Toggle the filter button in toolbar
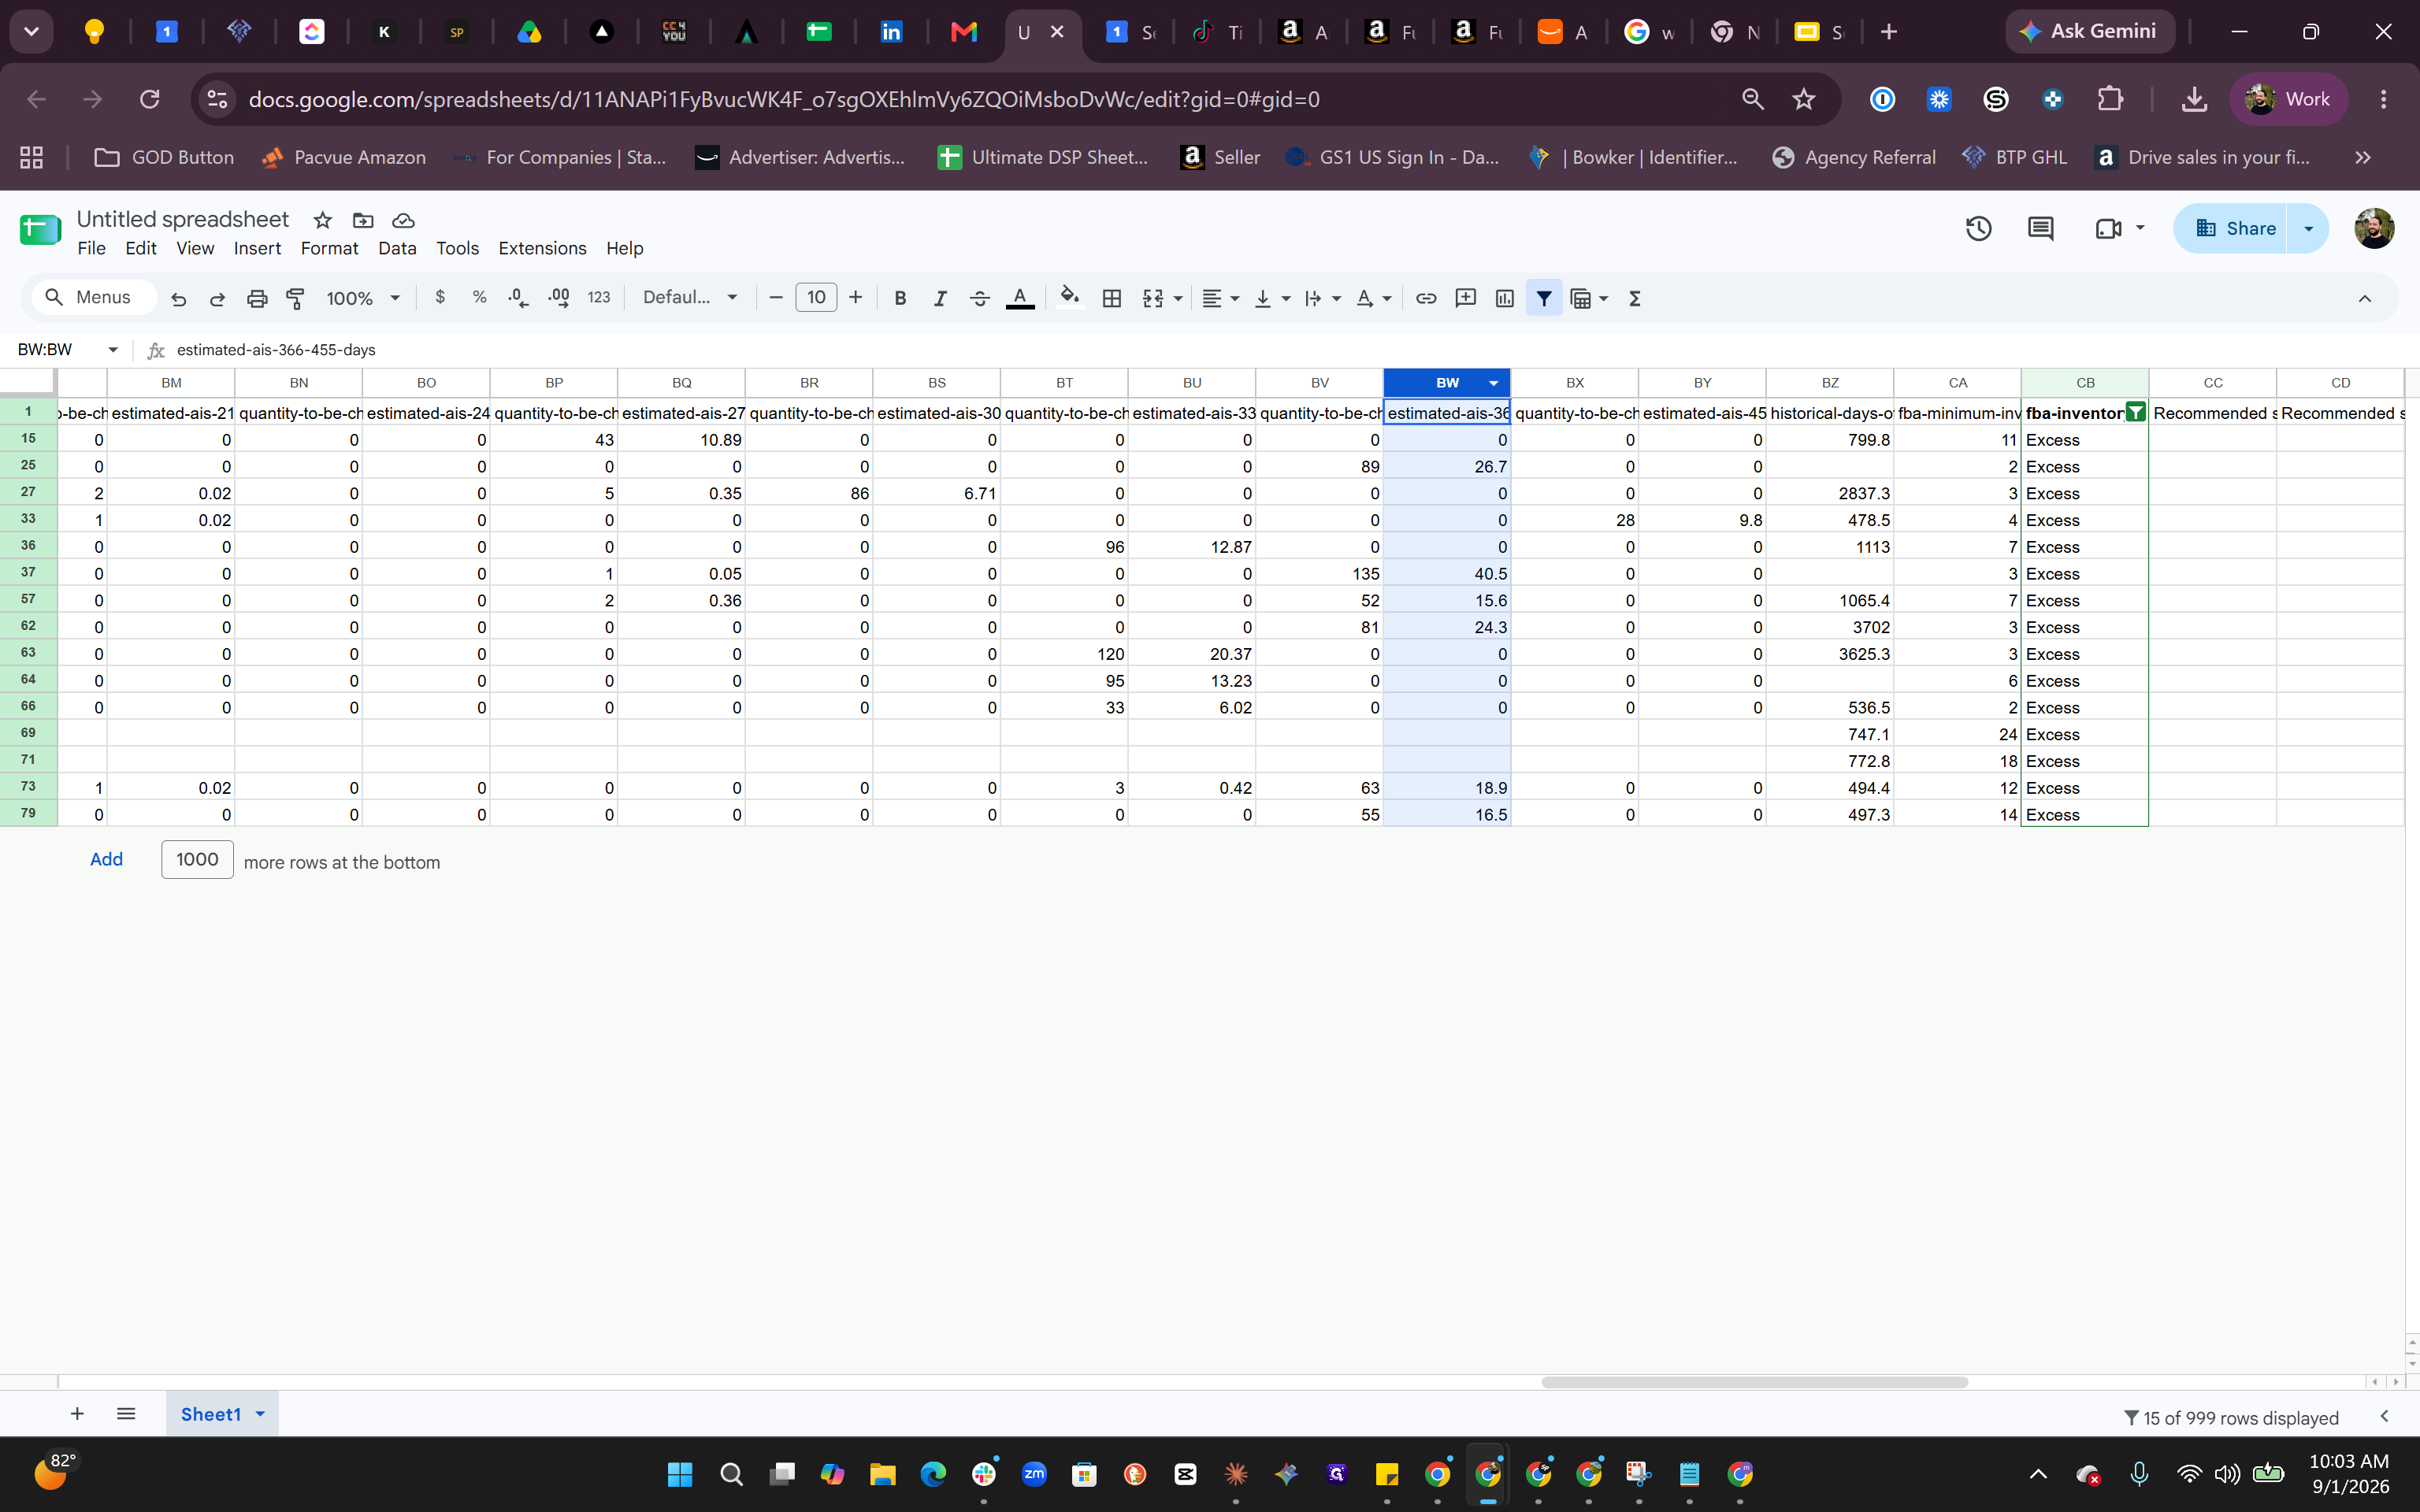This screenshot has height=1512, width=2420. point(1544,298)
